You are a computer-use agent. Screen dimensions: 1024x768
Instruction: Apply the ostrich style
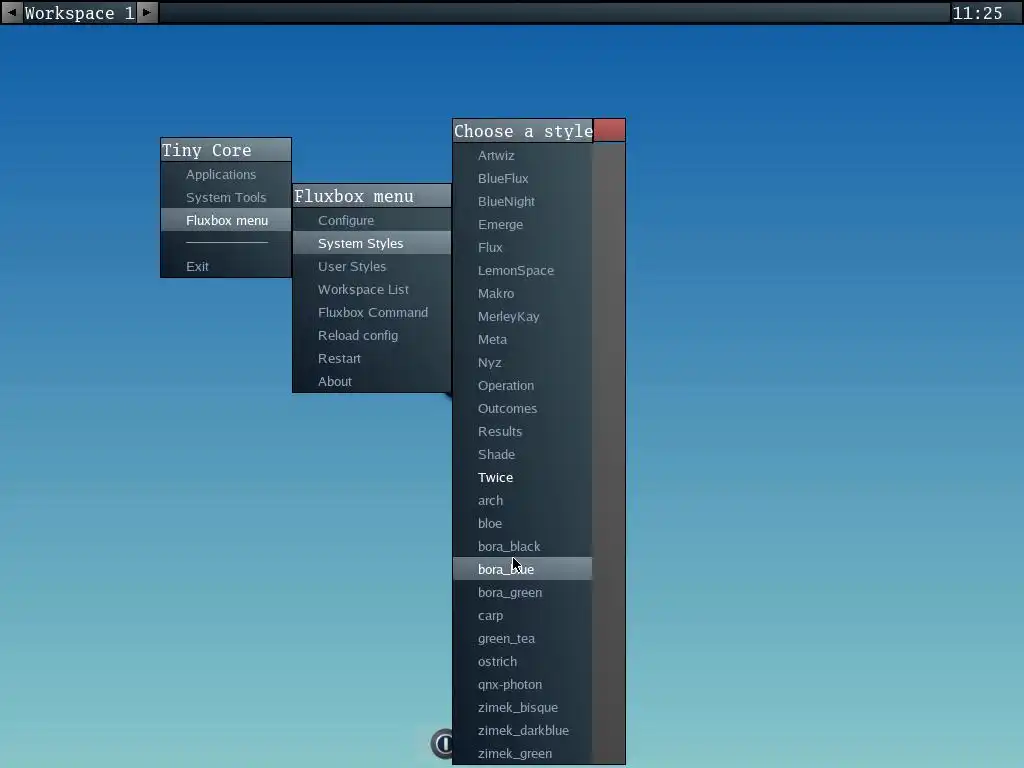click(x=522, y=662)
